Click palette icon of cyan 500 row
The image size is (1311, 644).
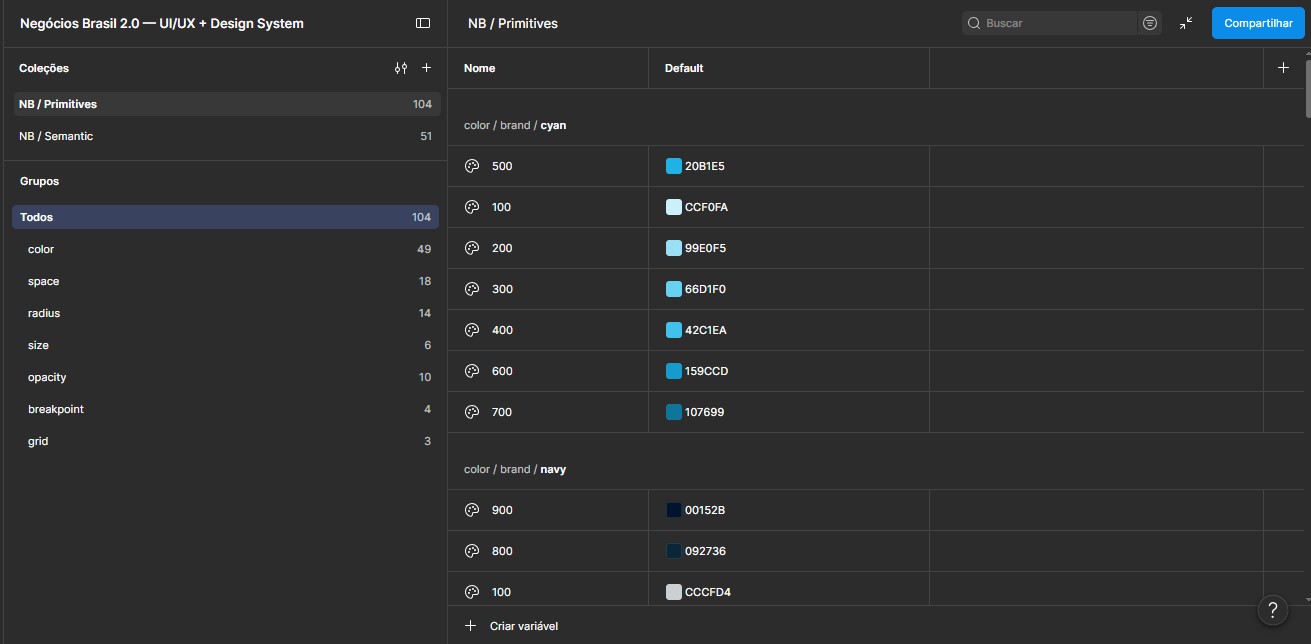tap(472, 166)
